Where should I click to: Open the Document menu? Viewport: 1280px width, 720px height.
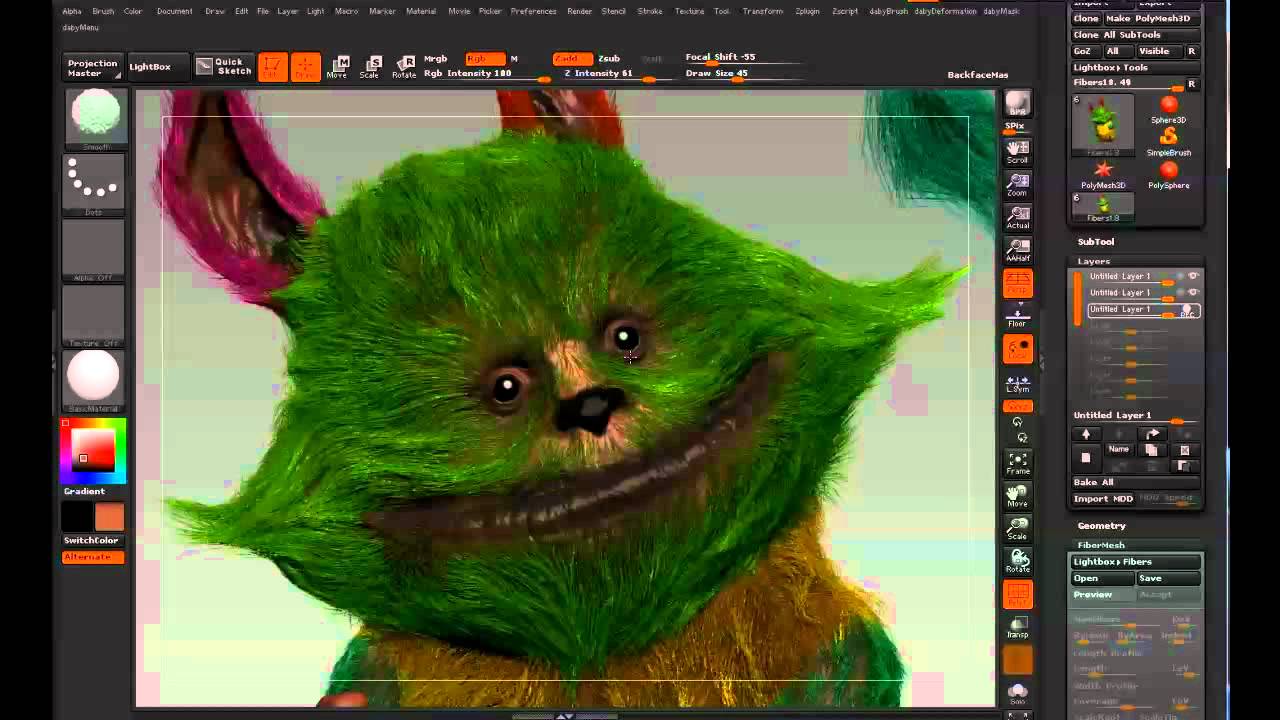174,11
